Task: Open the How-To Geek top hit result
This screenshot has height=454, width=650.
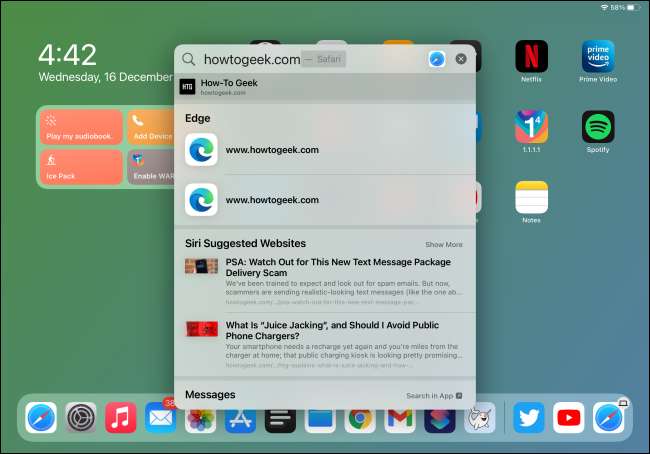Action: tap(325, 87)
